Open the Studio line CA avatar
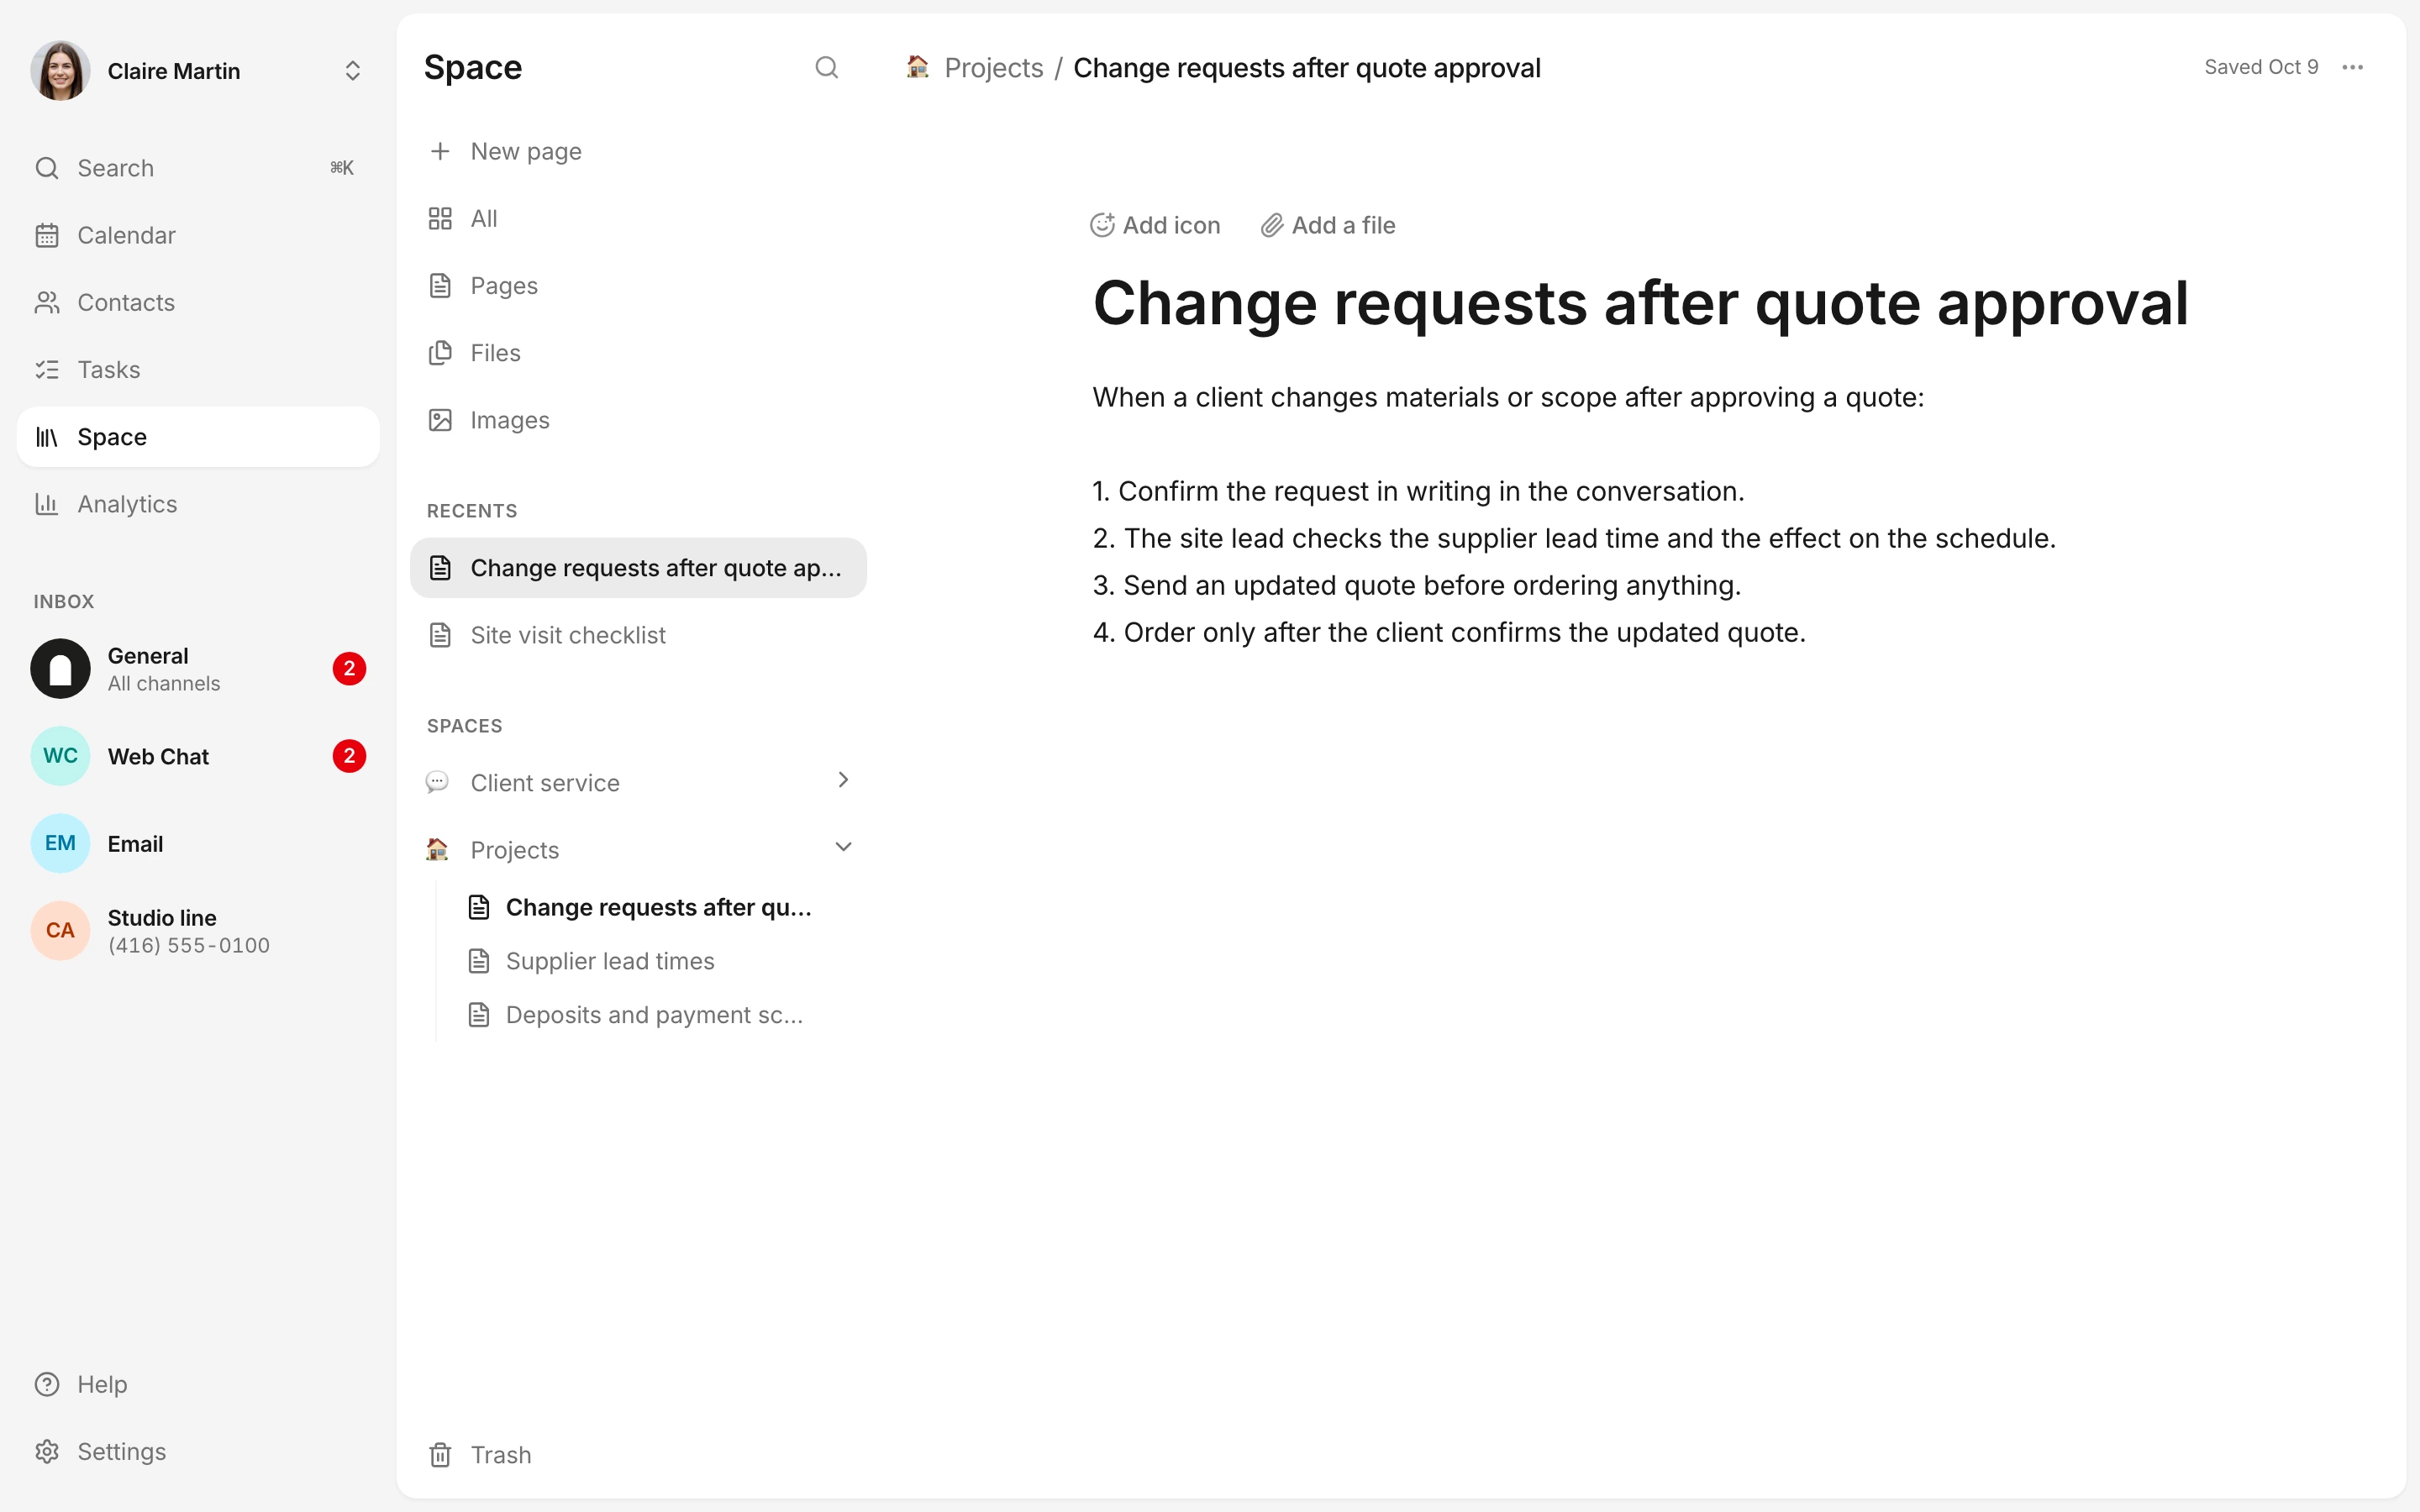Viewport: 2420px width, 1512px height. pyautogui.click(x=60, y=930)
